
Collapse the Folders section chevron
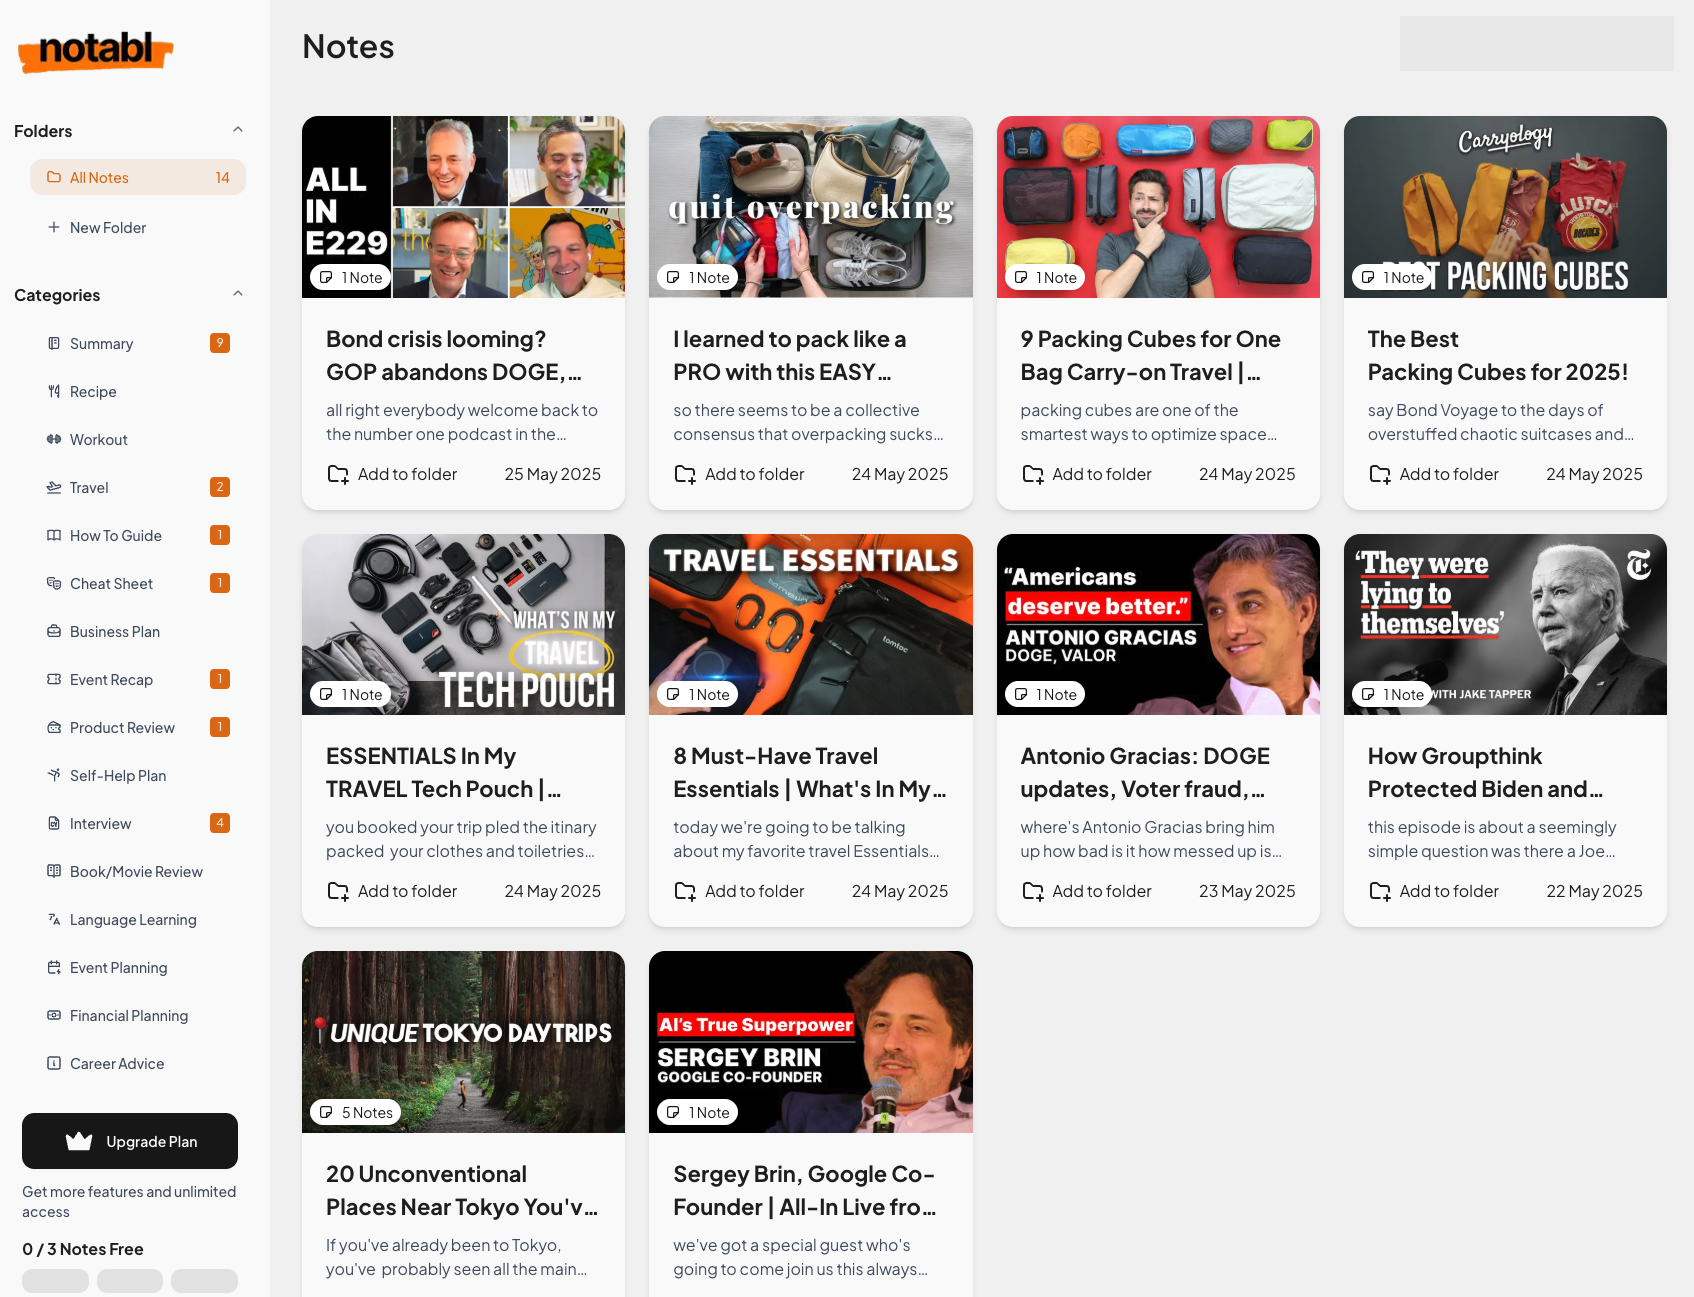(x=238, y=130)
